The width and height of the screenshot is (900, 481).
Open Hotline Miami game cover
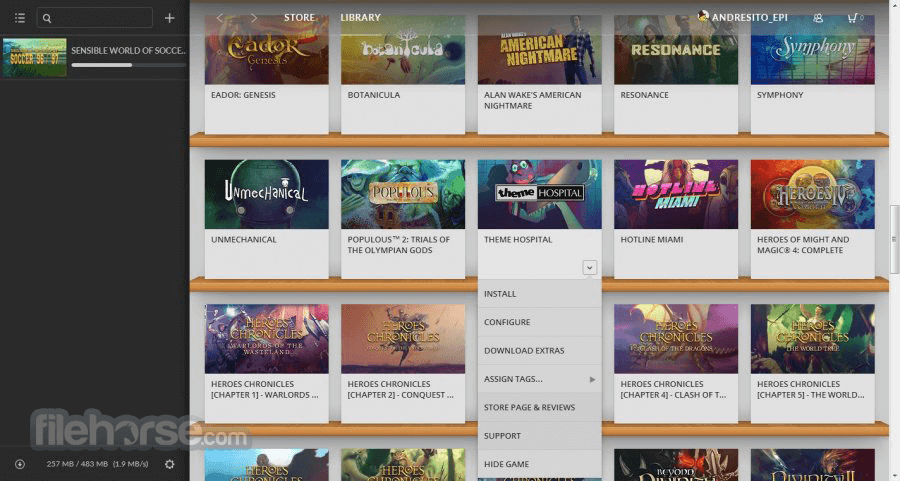(x=676, y=195)
